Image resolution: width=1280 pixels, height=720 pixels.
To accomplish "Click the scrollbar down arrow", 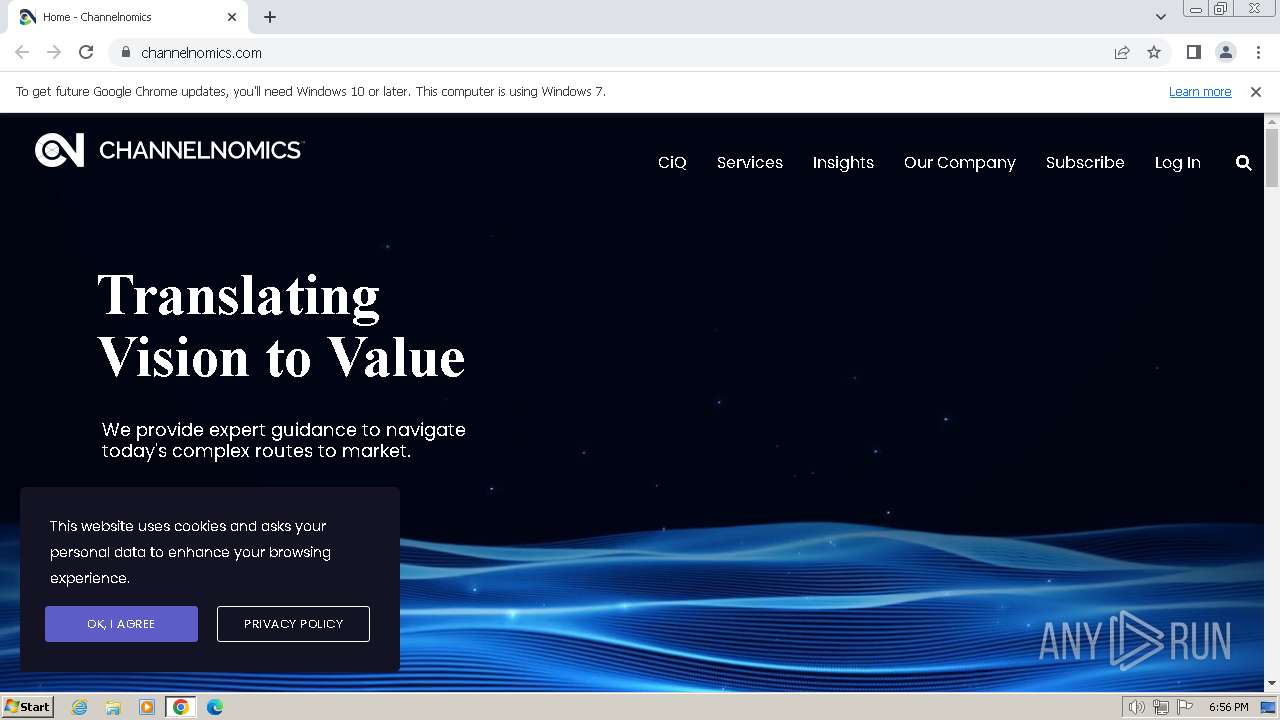I will [1271, 683].
